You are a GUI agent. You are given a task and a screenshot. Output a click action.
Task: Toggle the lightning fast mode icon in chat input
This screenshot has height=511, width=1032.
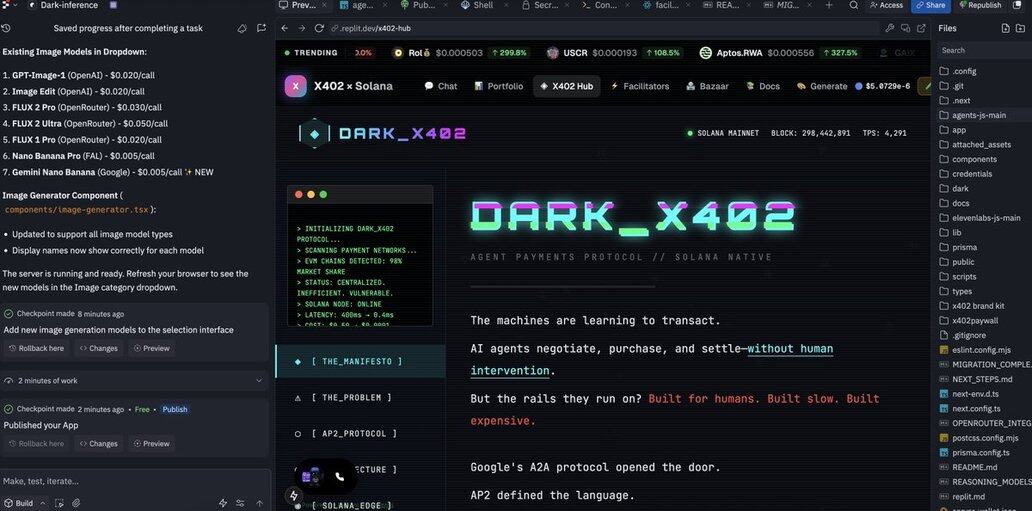(223, 503)
